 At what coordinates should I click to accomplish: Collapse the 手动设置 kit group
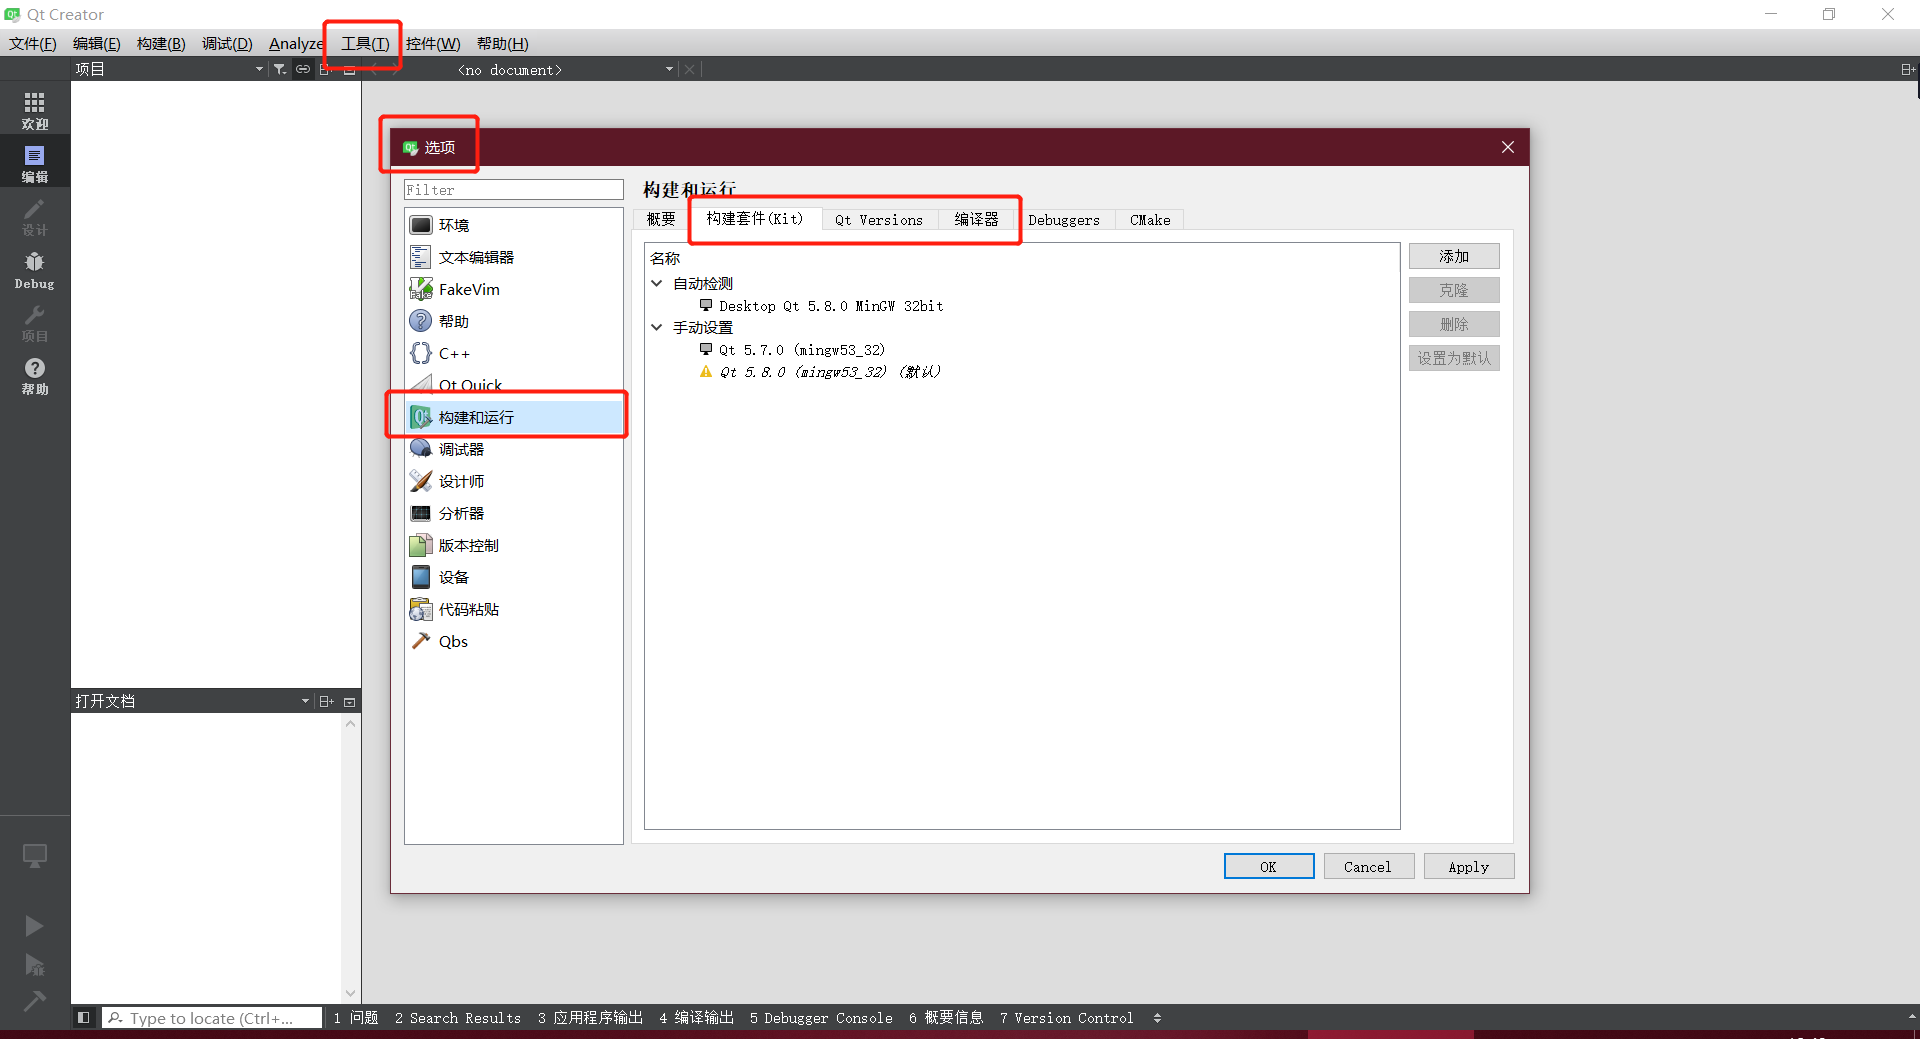point(657,327)
